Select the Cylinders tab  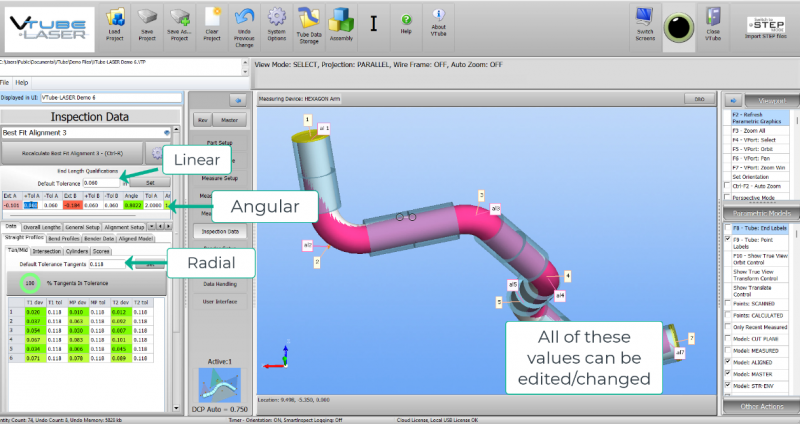click(77, 251)
